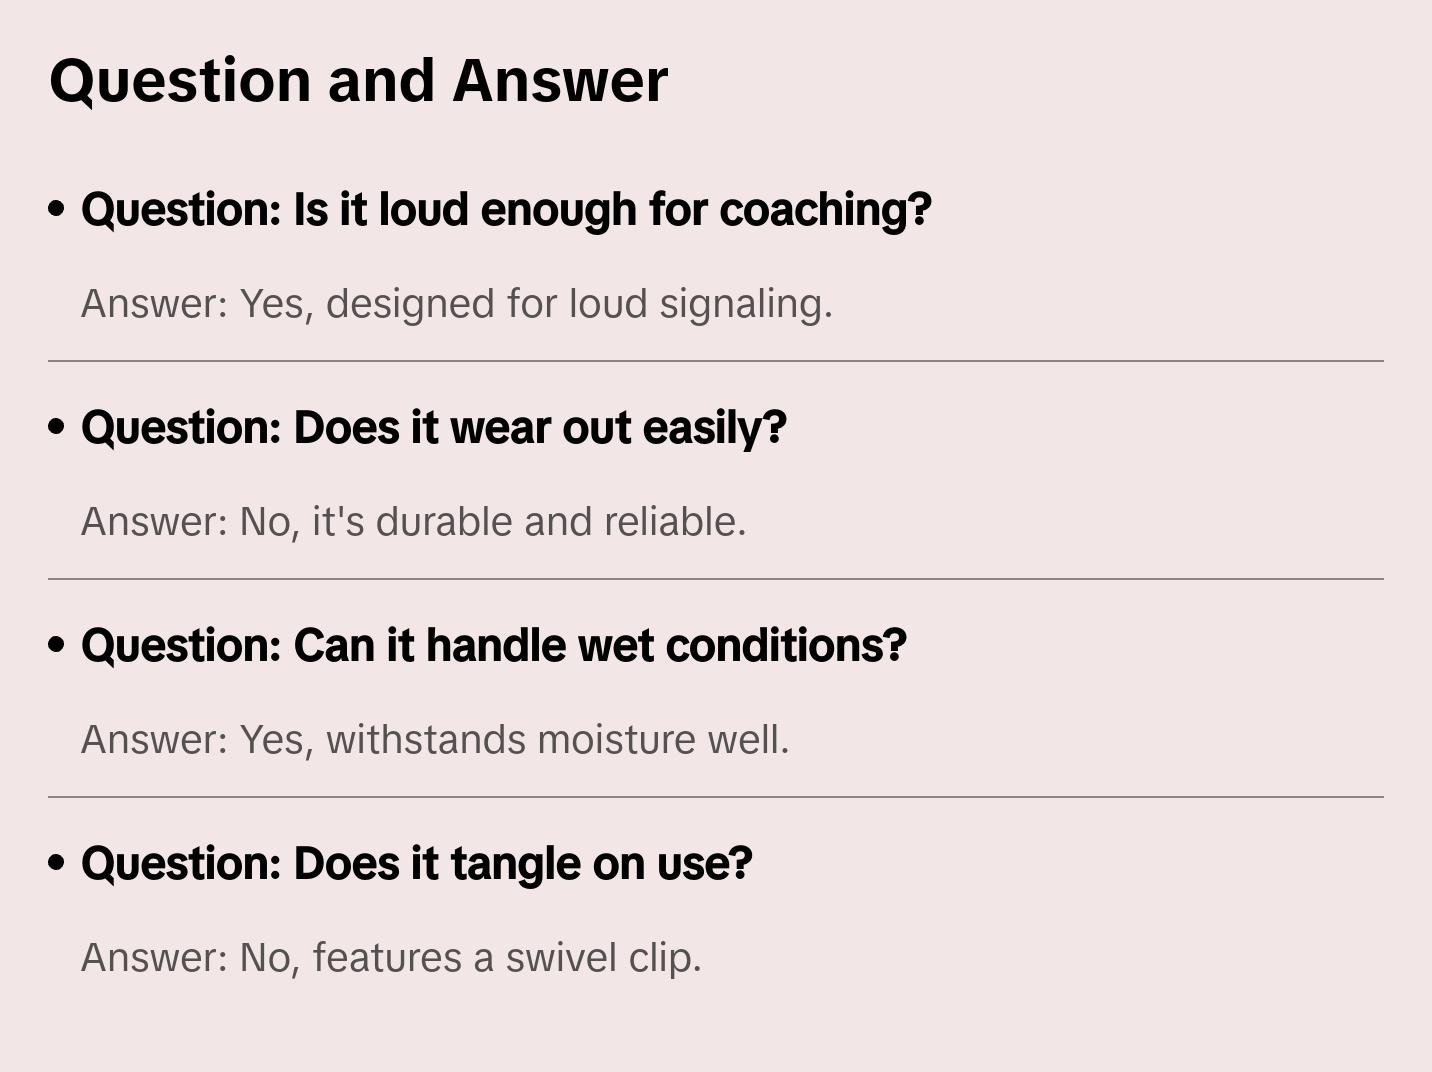This screenshot has width=1432, height=1072.
Task: Select the "Does it tangle on use?" question
Action: point(416,864)
